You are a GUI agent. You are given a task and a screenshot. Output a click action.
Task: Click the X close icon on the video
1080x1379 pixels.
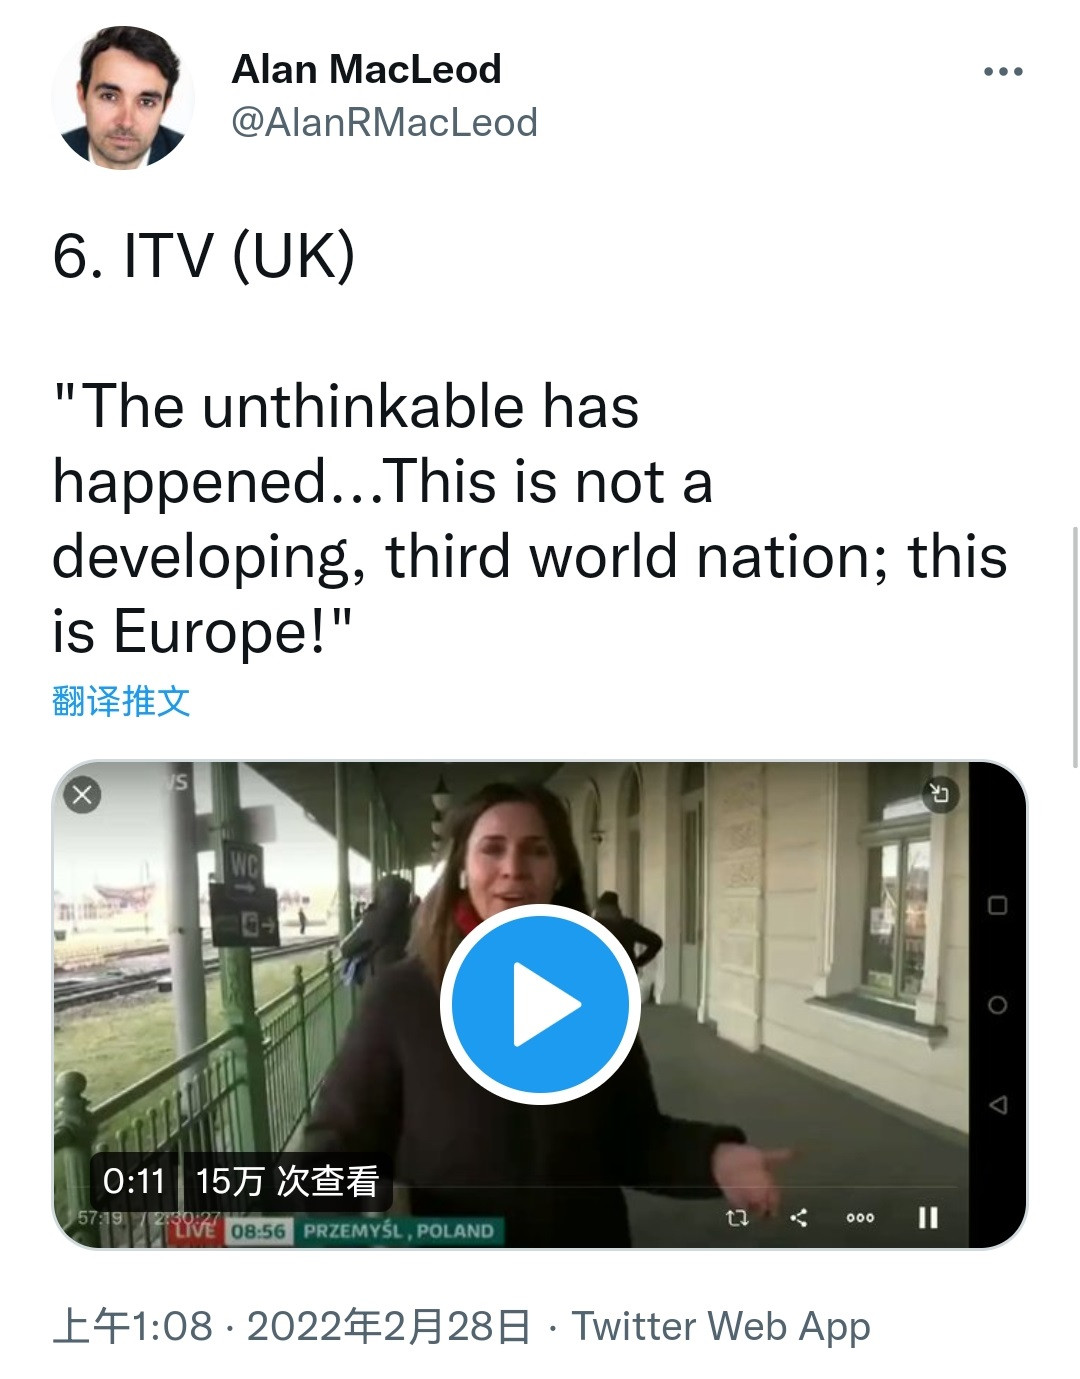pos(83,794)
